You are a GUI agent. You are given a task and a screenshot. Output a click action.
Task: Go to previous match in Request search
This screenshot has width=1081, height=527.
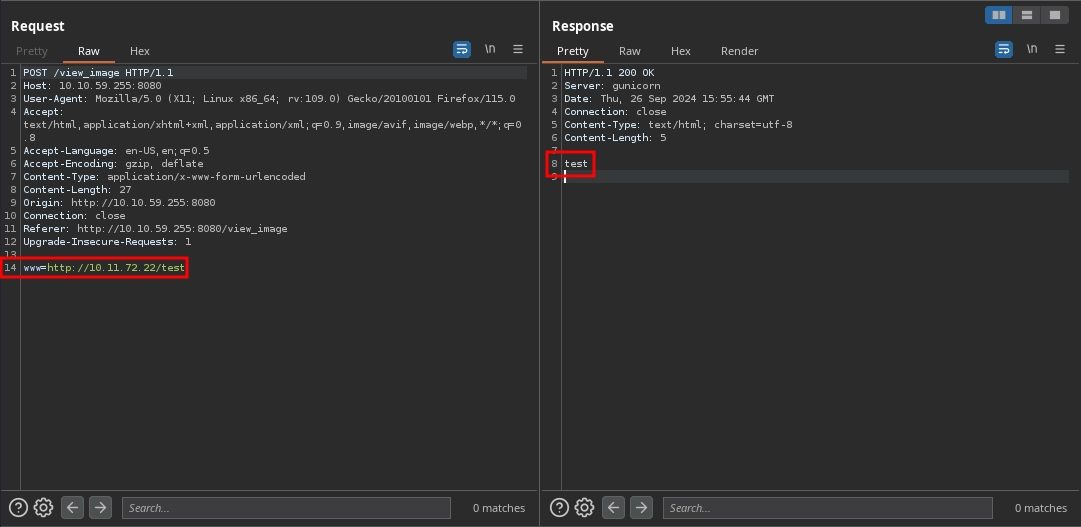pos(72,508)
